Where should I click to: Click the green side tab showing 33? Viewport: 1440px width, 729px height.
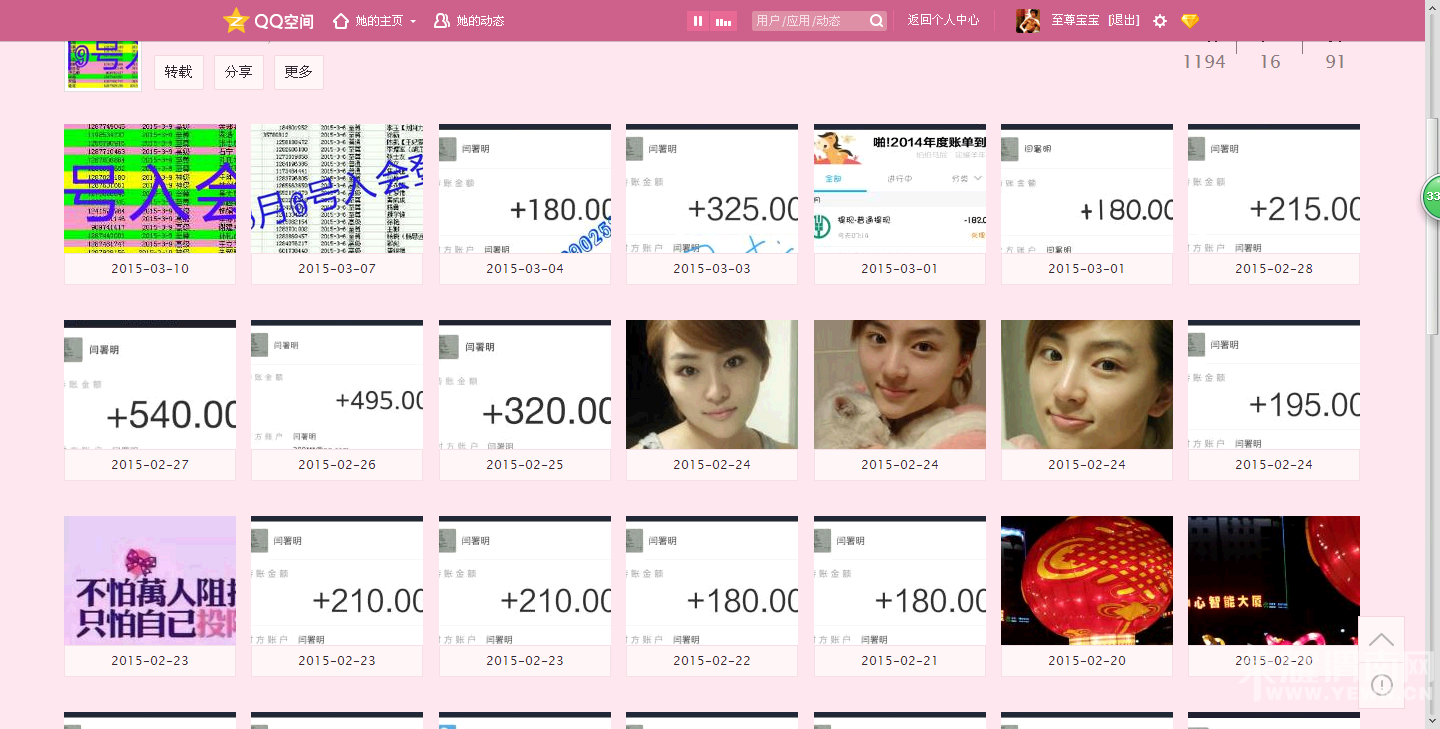tap(1430, 197)
